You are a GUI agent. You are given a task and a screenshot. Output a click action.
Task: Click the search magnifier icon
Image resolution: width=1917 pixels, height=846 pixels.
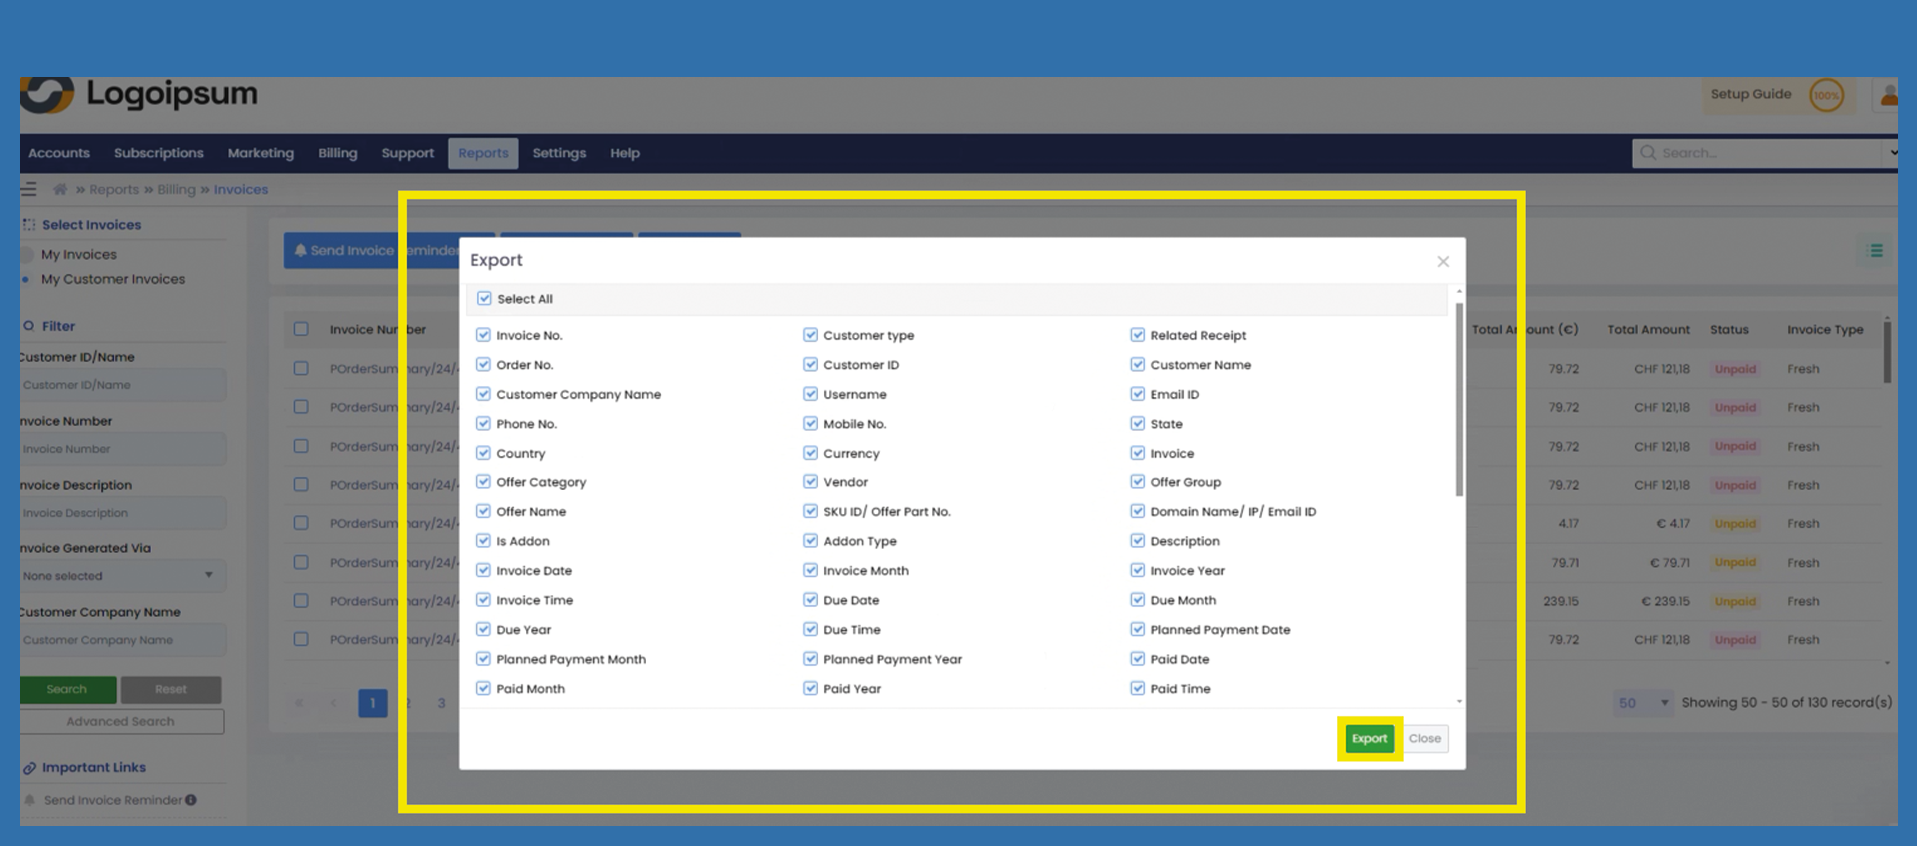point(1648,153)
